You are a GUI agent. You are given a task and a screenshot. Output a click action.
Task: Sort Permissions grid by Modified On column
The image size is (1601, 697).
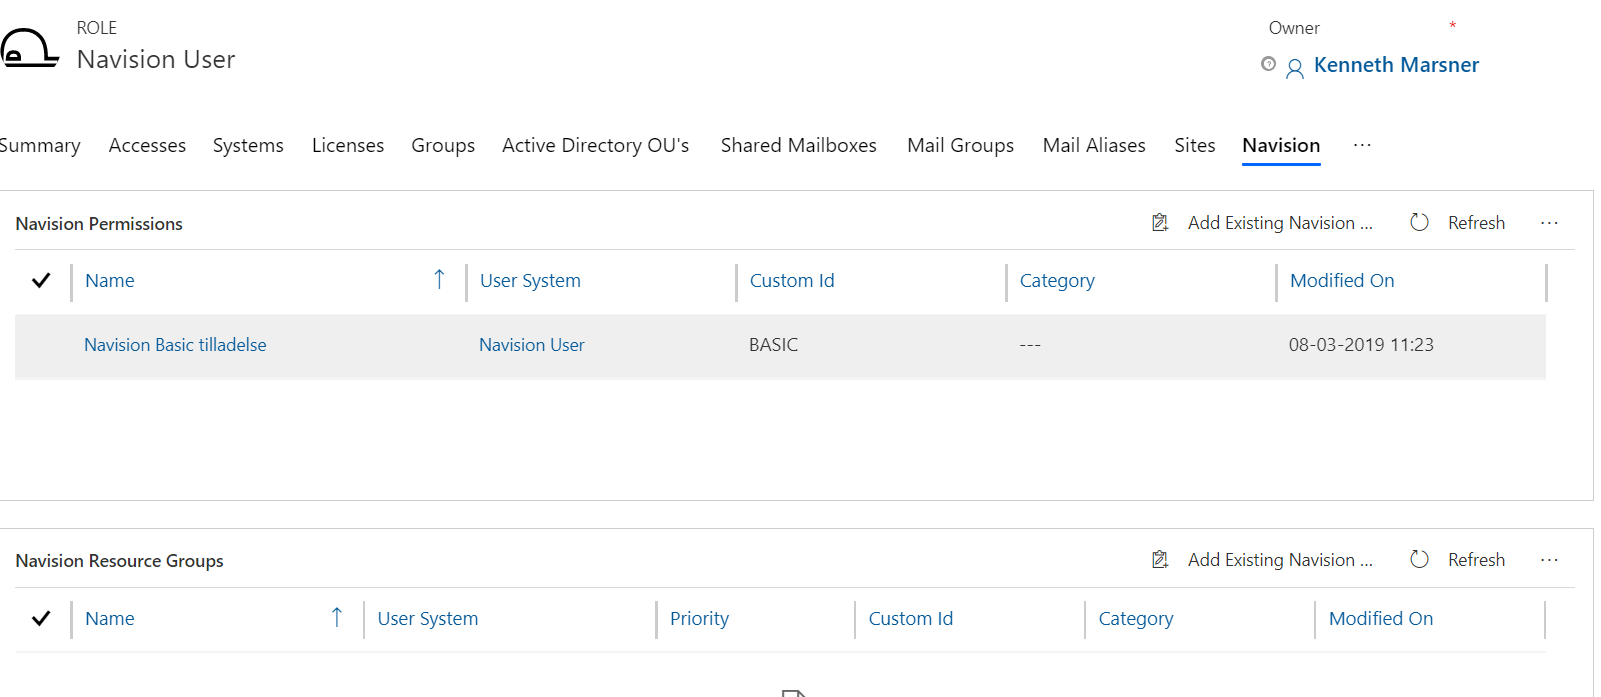pyautogui.click(x=1341, y=281)
